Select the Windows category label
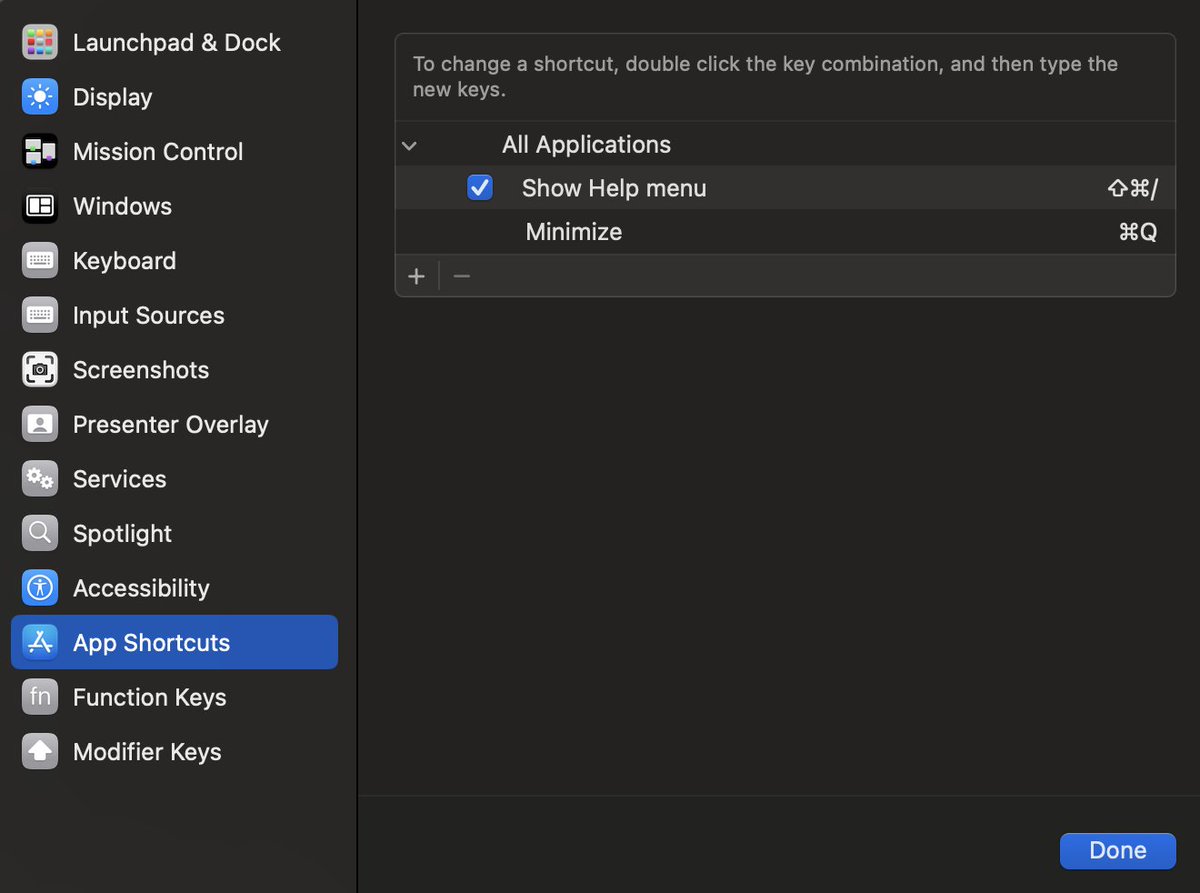The width and height of the screenshot is (1200, 893). coord(122,206)
